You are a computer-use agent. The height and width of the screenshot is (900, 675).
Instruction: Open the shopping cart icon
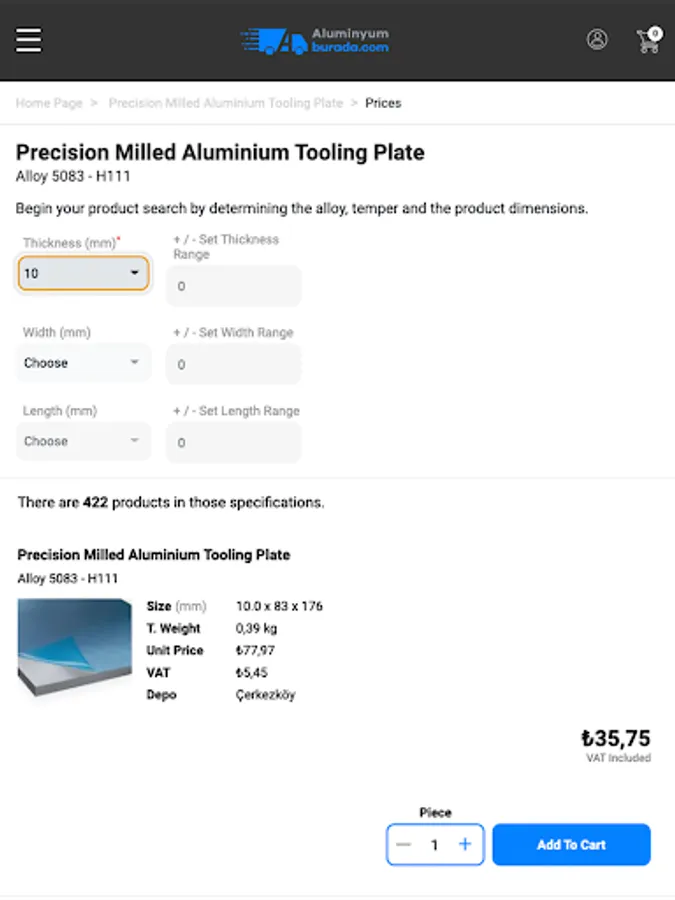[648, 41]
